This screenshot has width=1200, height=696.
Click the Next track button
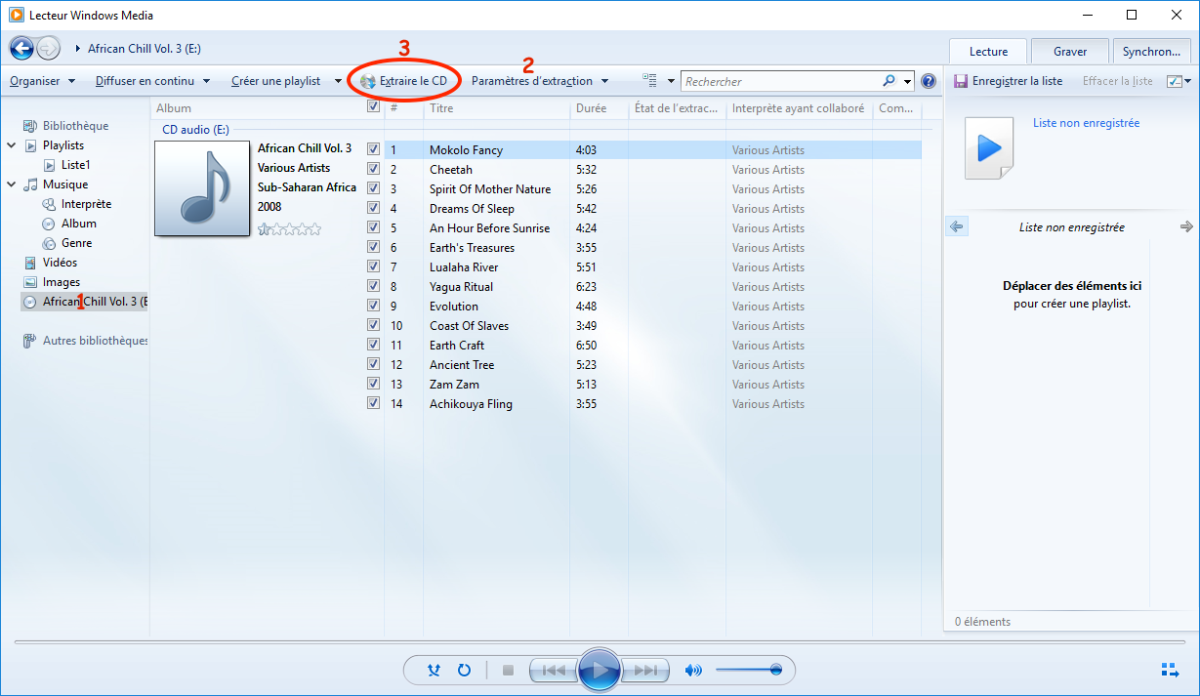645,670
